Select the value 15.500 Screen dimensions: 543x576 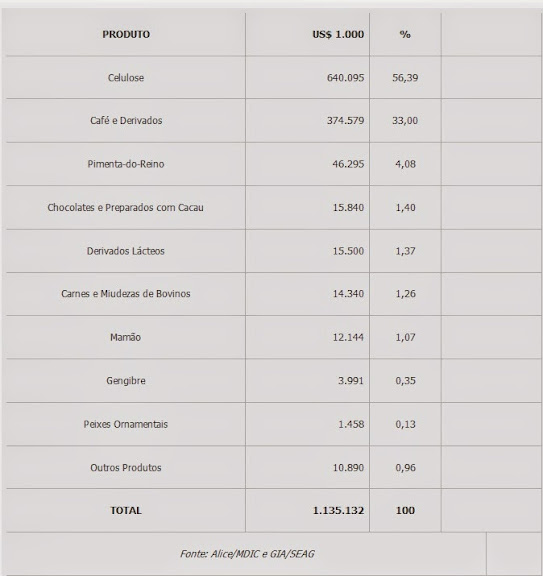348,251
